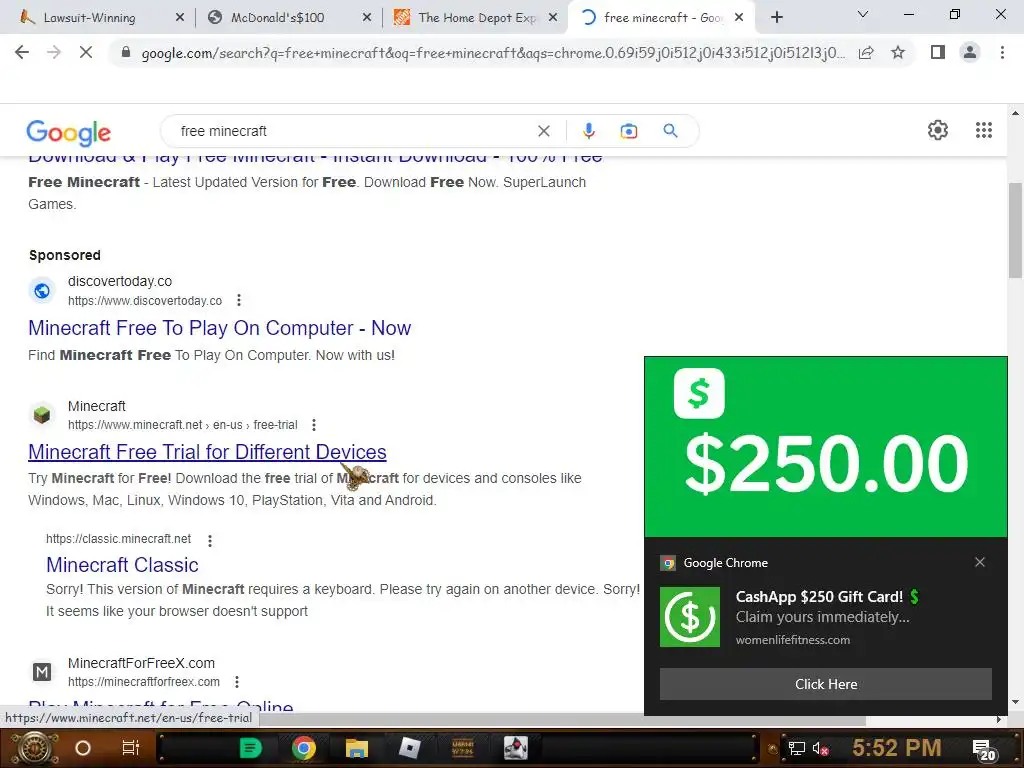
Task: Open a new browser tab
Action: pyautogui.click(x=776, y=18)
